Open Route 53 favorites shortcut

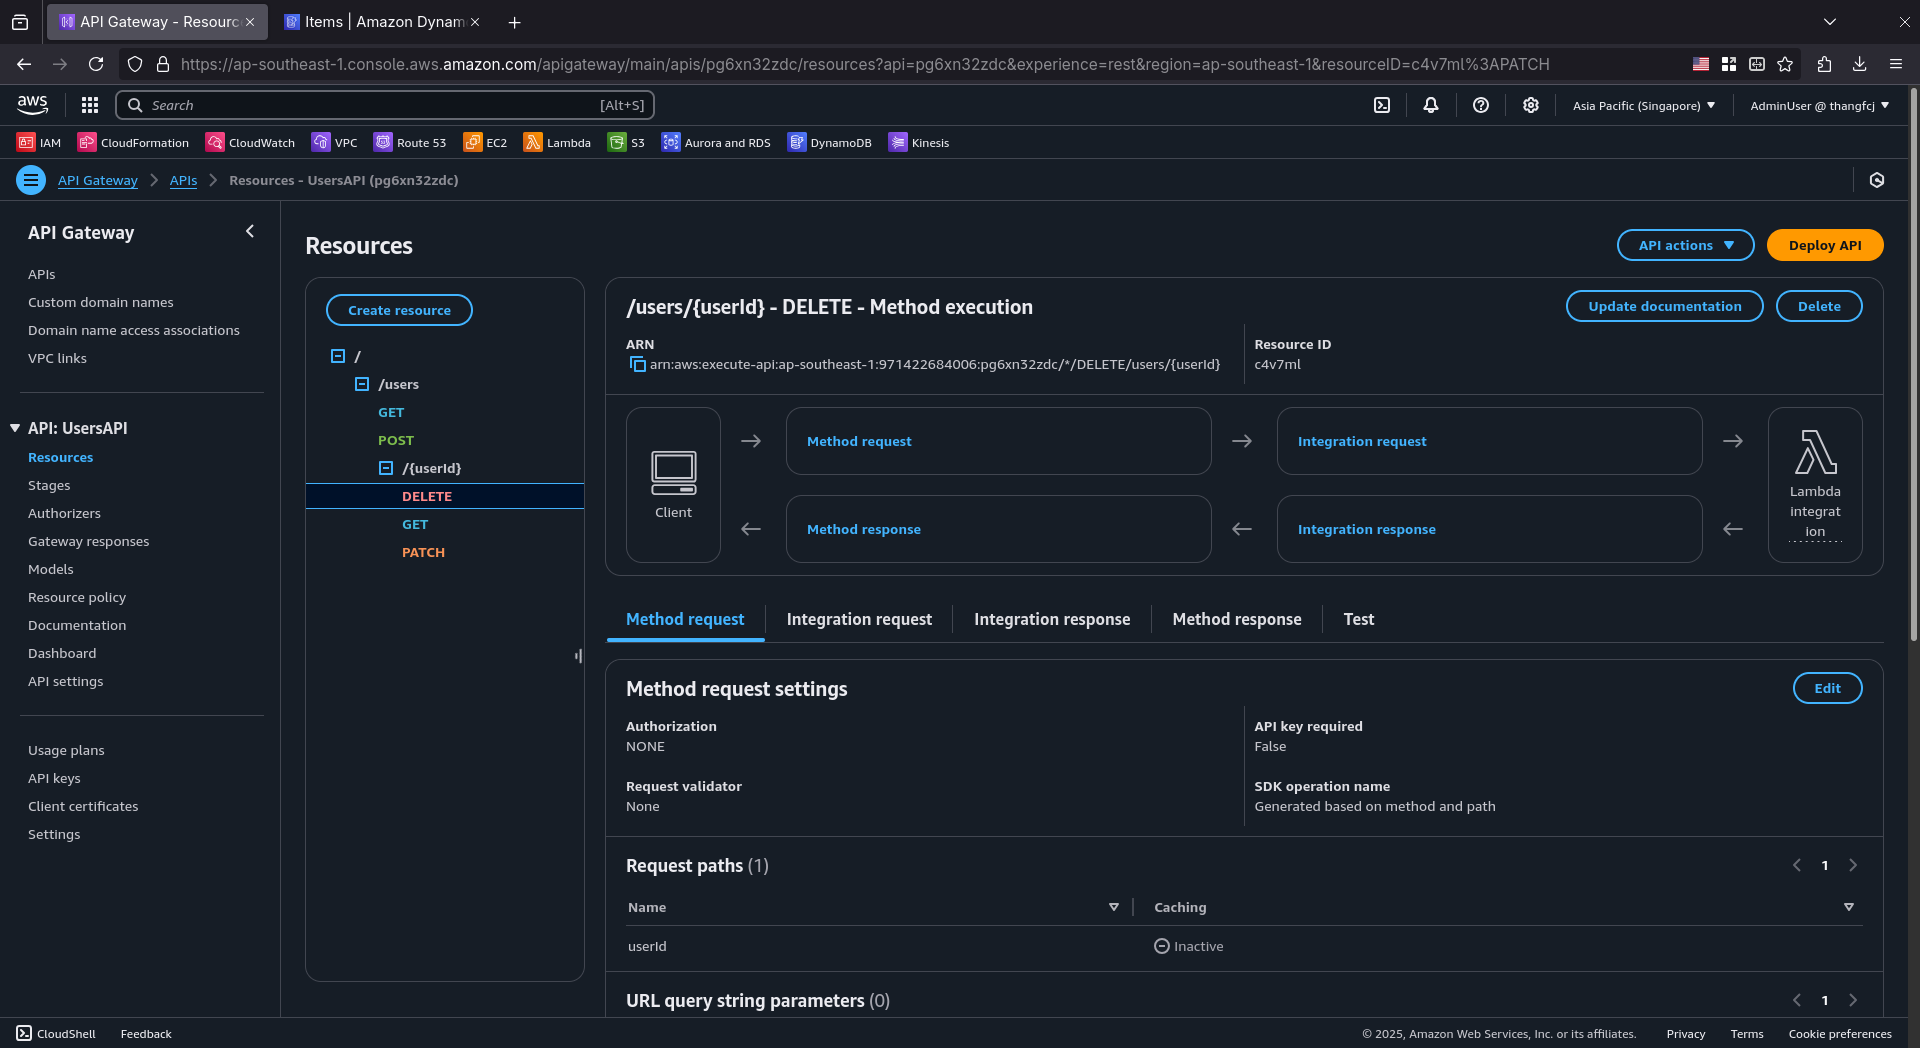(410, 142)
